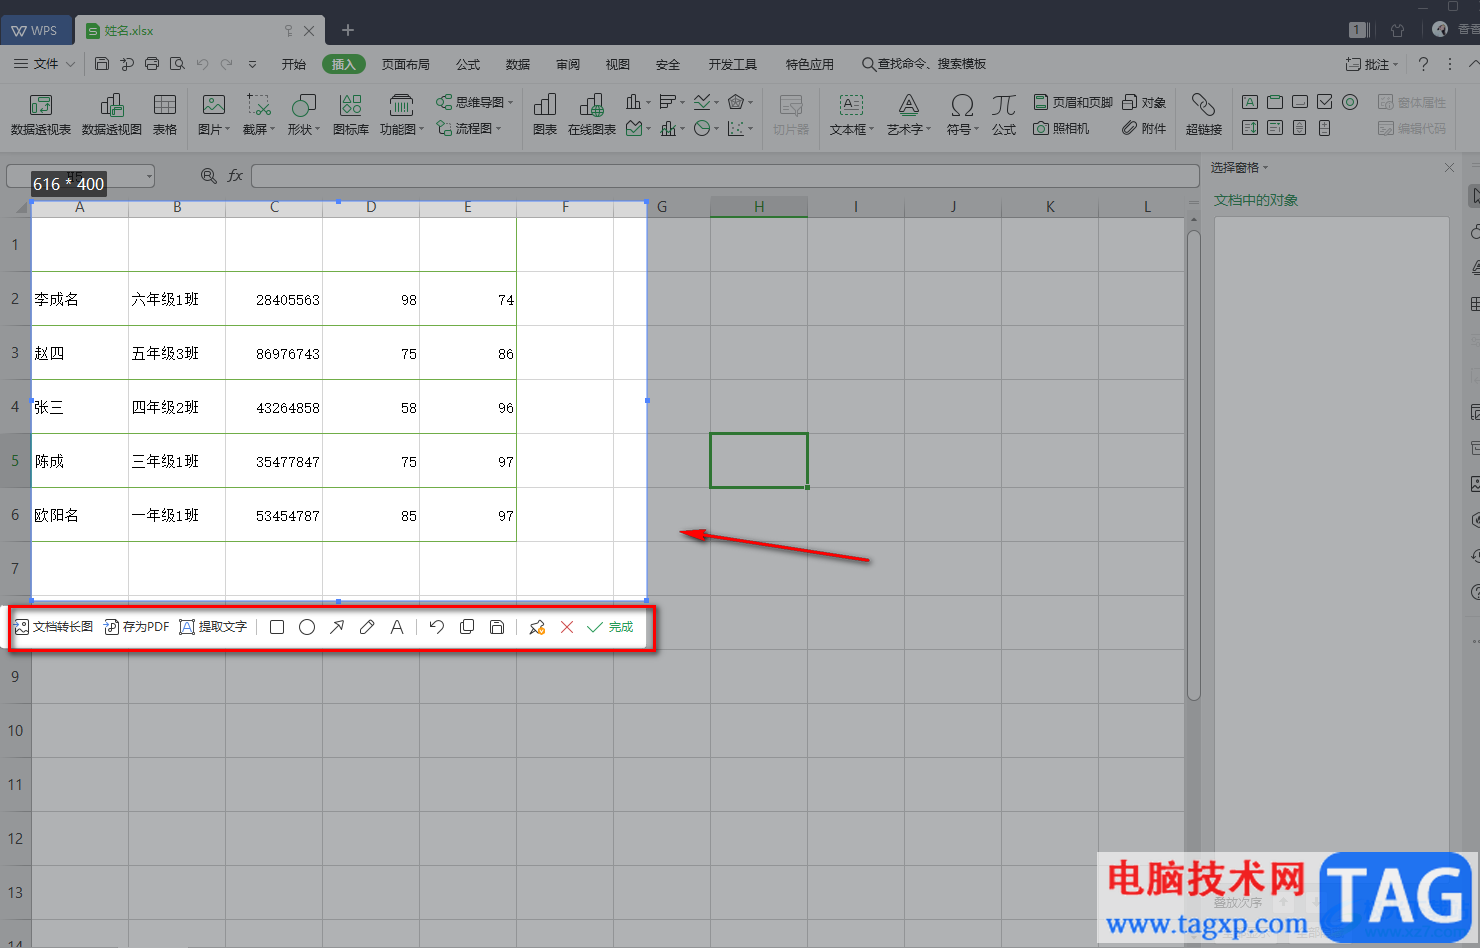The width and height of the screenshot is (1480, 948).
Task: Select the pencil drawing tool in screenshot toolbar
Action: [367, 627]
